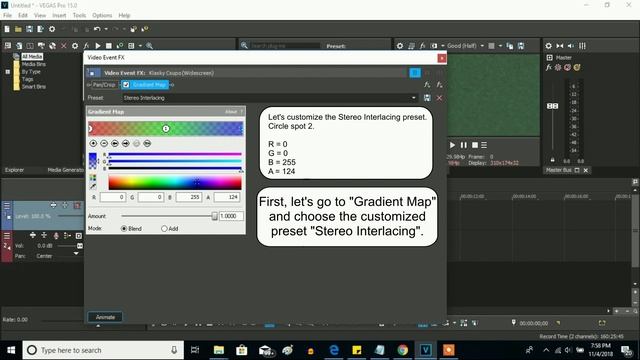The image size is (640, 360).
Task: Click the Search plug-ins field
Action: point(284,46)
